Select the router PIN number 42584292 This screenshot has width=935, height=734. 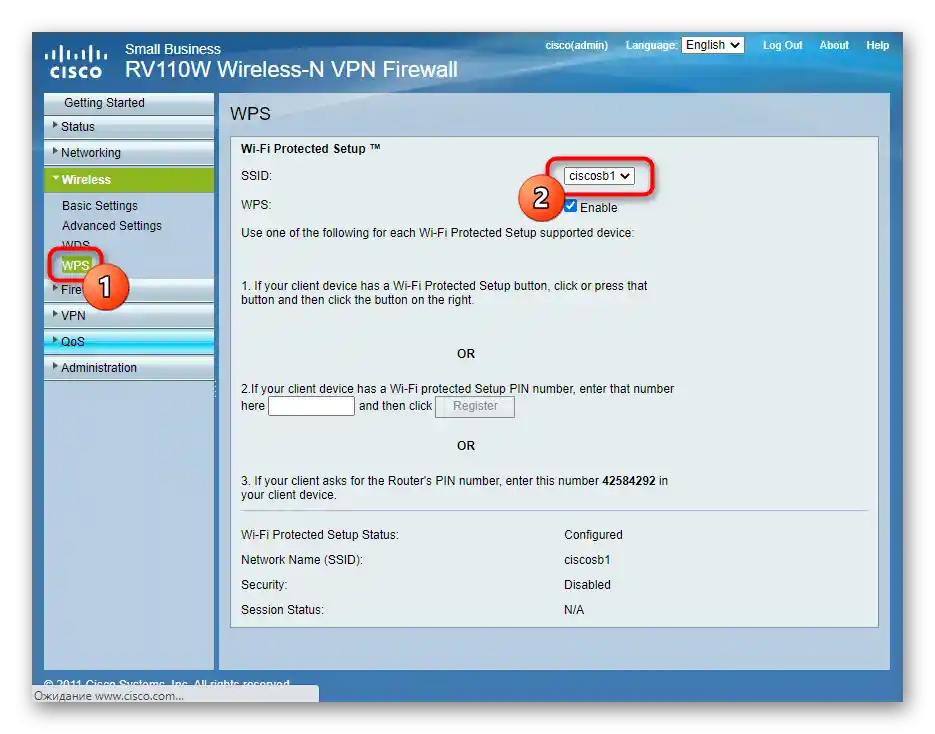tap(629, 481)
